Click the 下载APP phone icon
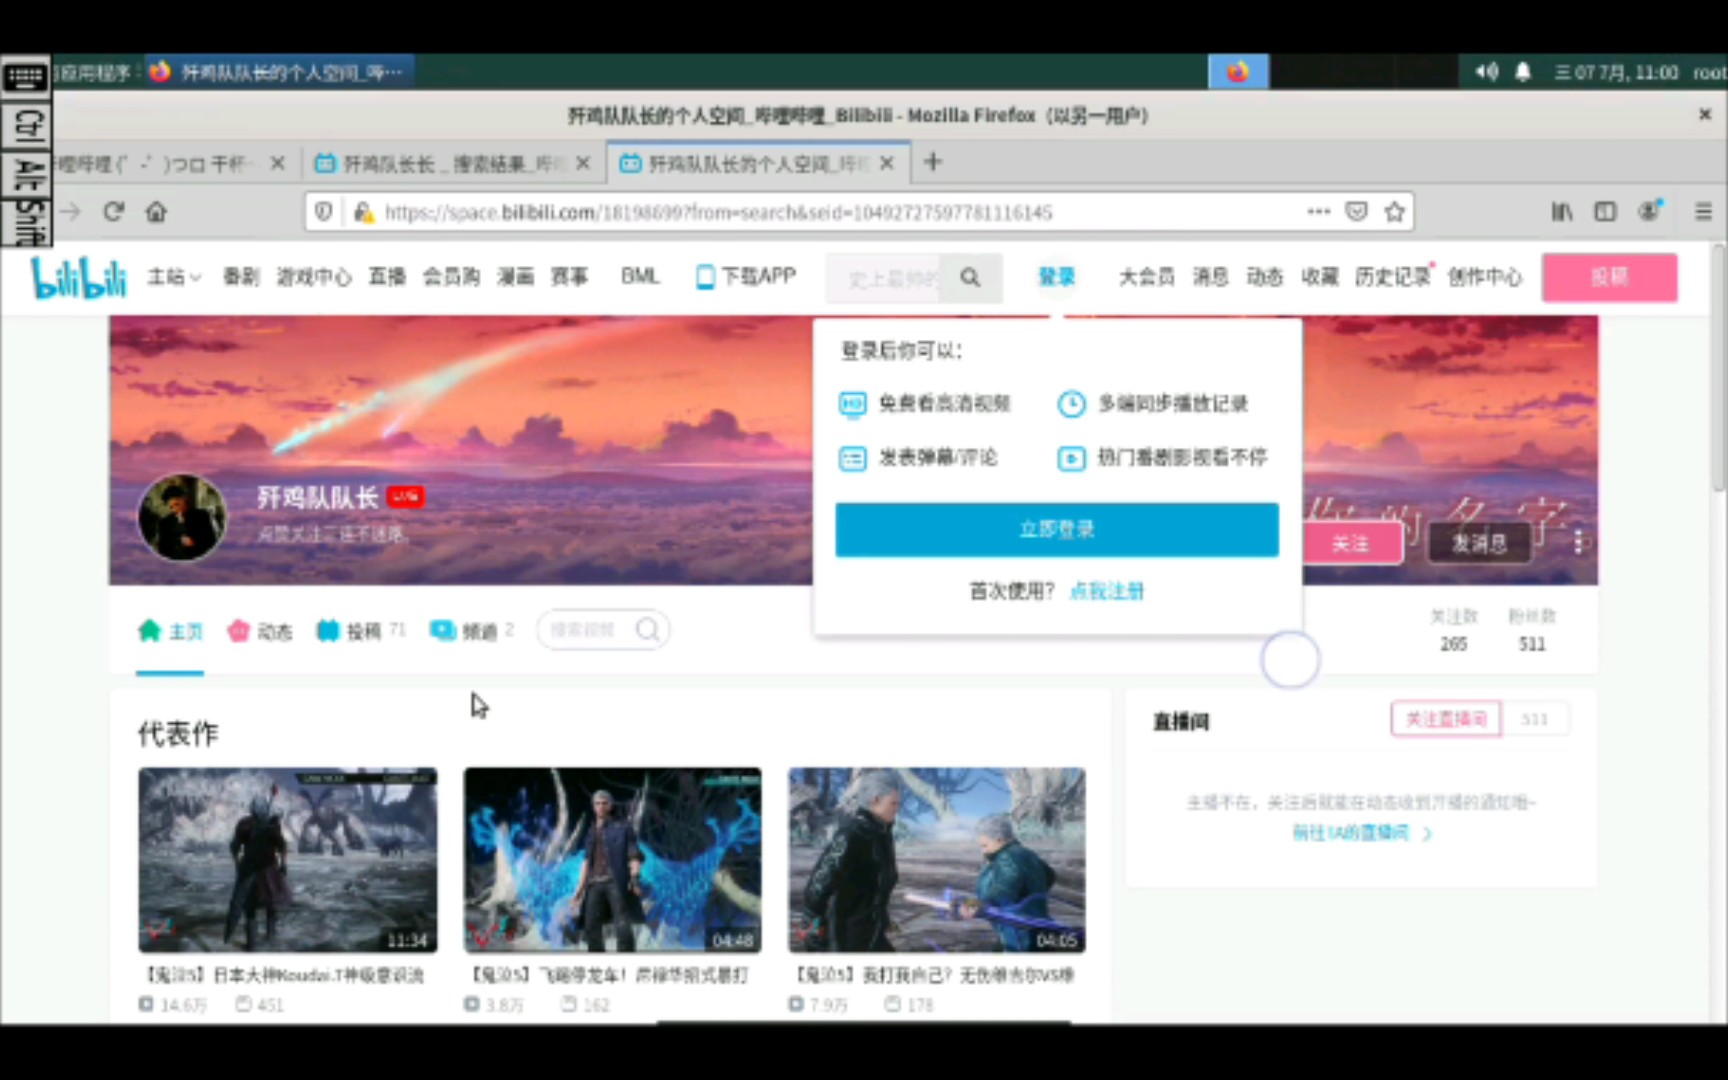Screen dimensions: 1728x1080 coord(703,277)
